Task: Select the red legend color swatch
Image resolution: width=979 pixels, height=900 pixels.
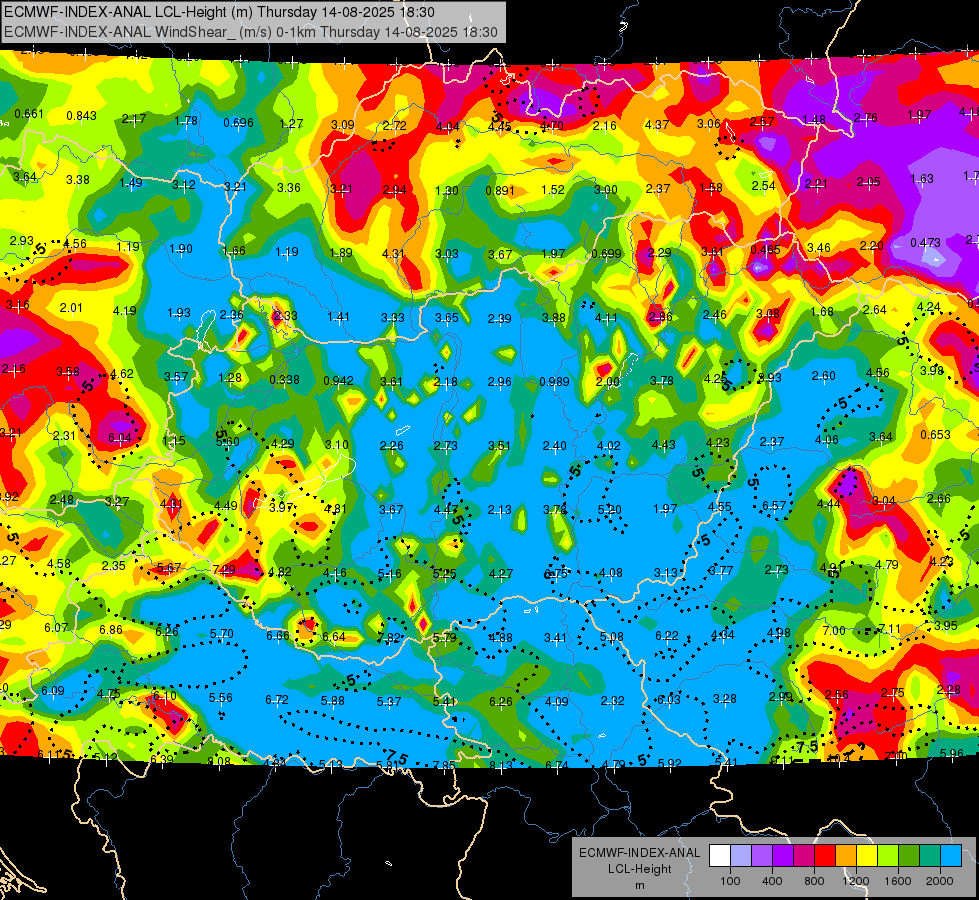Action: (825, 856)
